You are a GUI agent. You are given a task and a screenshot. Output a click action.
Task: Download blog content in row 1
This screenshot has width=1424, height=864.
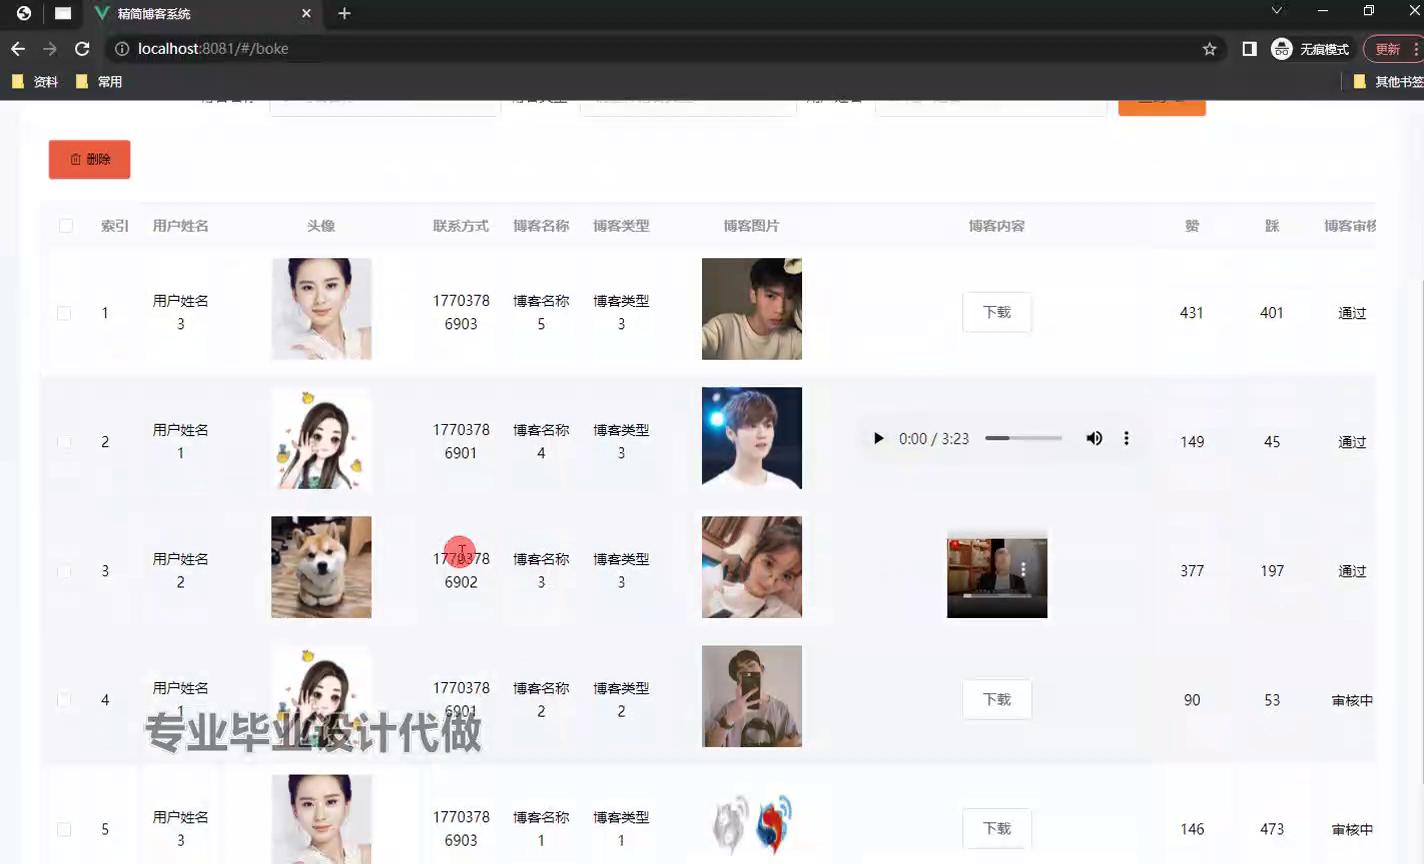point(996,312)
